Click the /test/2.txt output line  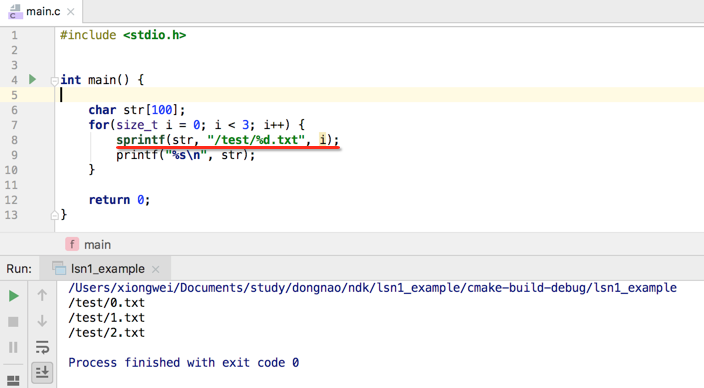106,333
